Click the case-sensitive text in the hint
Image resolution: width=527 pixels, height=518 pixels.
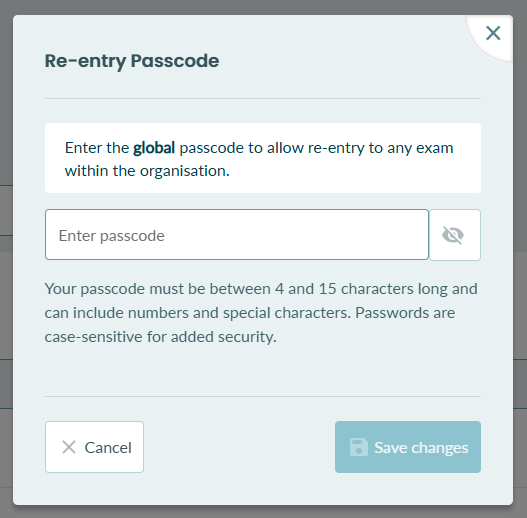pyautogui.click(x=93, y=337)
